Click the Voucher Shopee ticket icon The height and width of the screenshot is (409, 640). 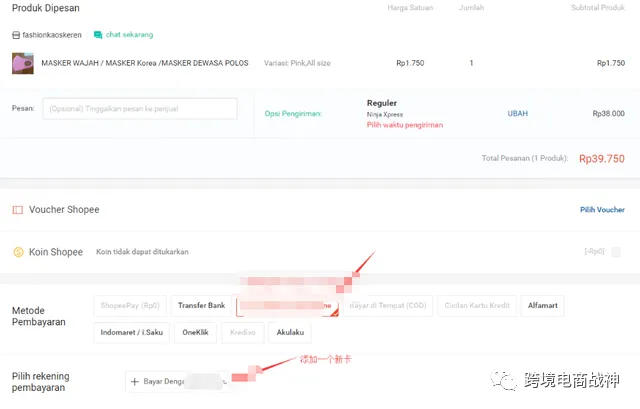coord(18,210)
